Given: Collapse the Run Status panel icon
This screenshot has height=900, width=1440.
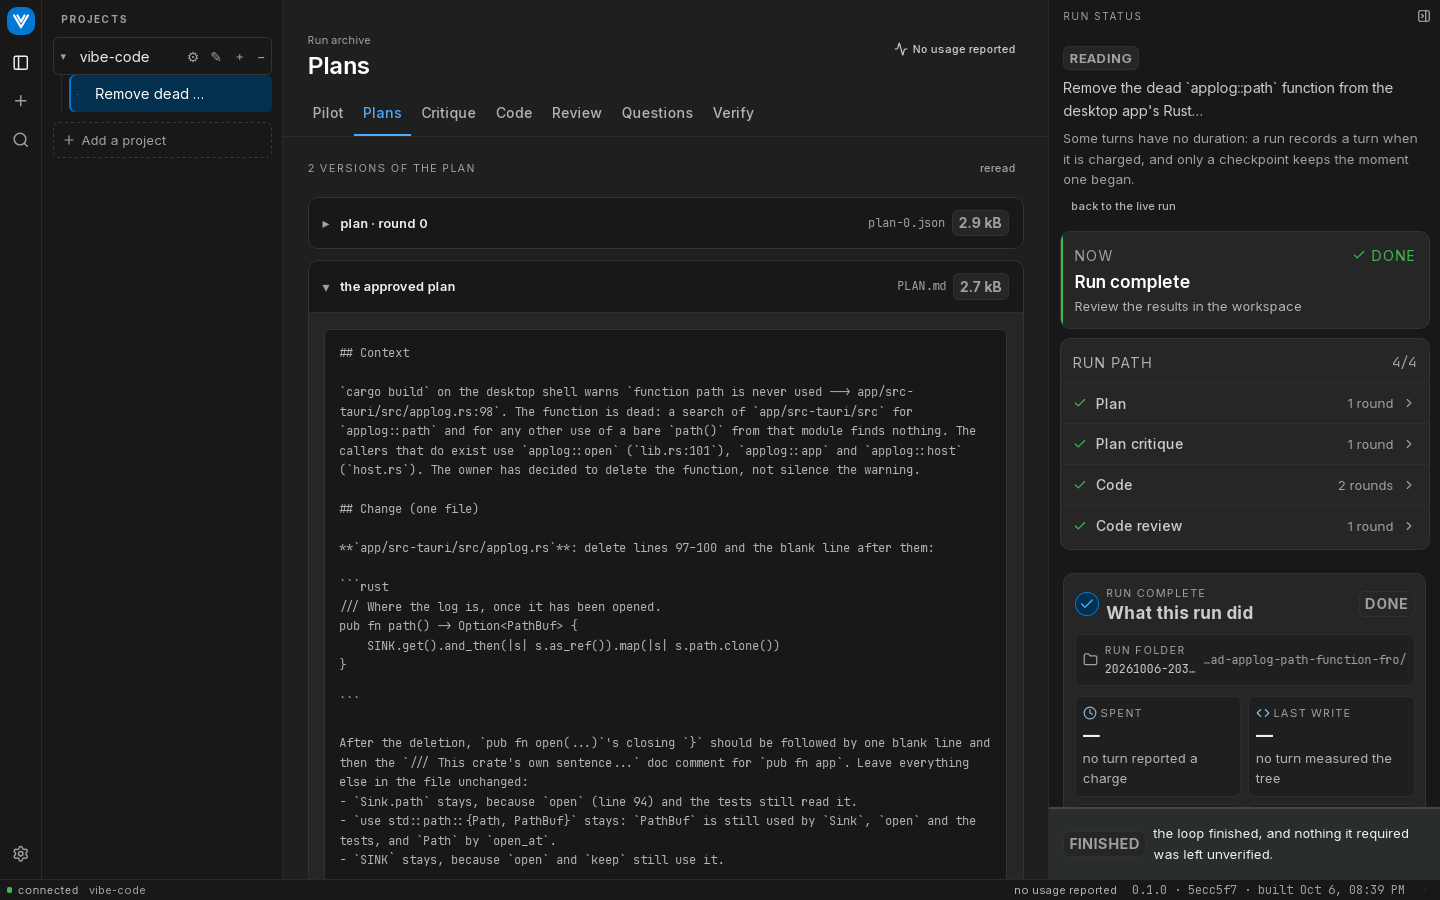Looking at the screenshot, I should pos(1424,16).
